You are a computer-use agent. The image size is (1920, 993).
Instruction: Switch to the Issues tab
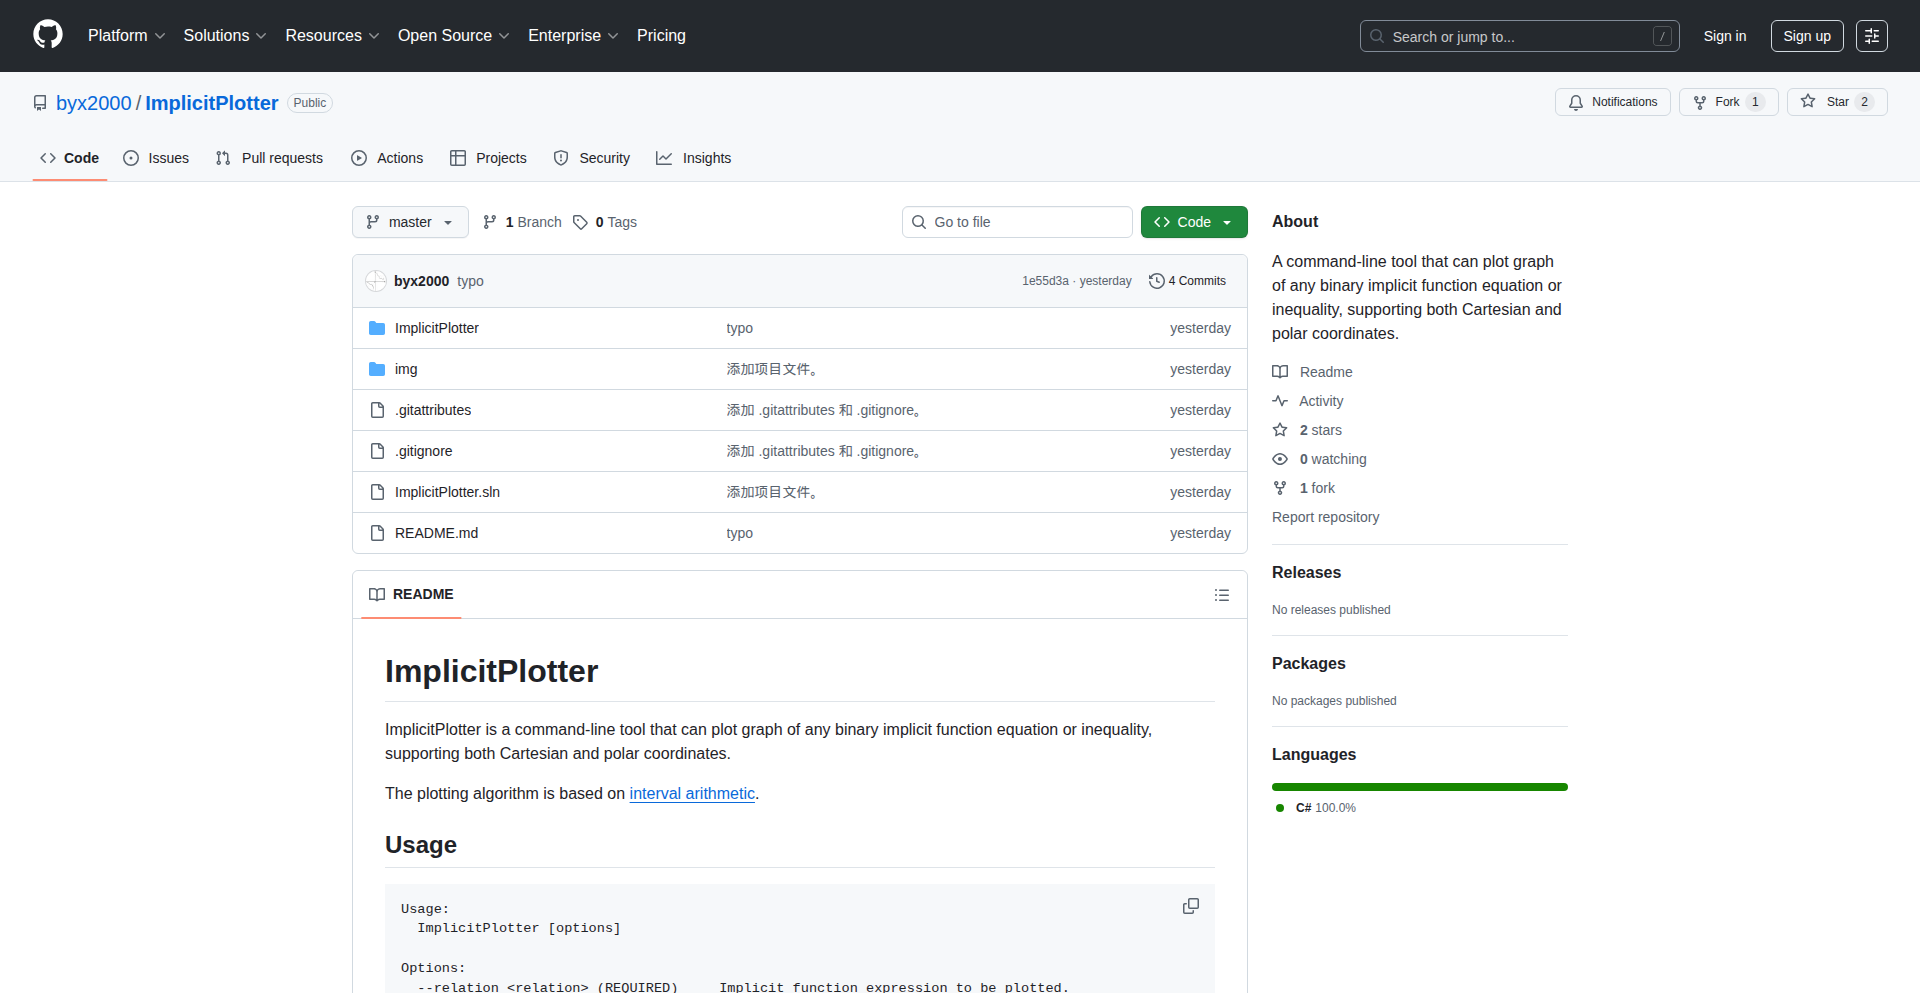(x=156, y=158)
